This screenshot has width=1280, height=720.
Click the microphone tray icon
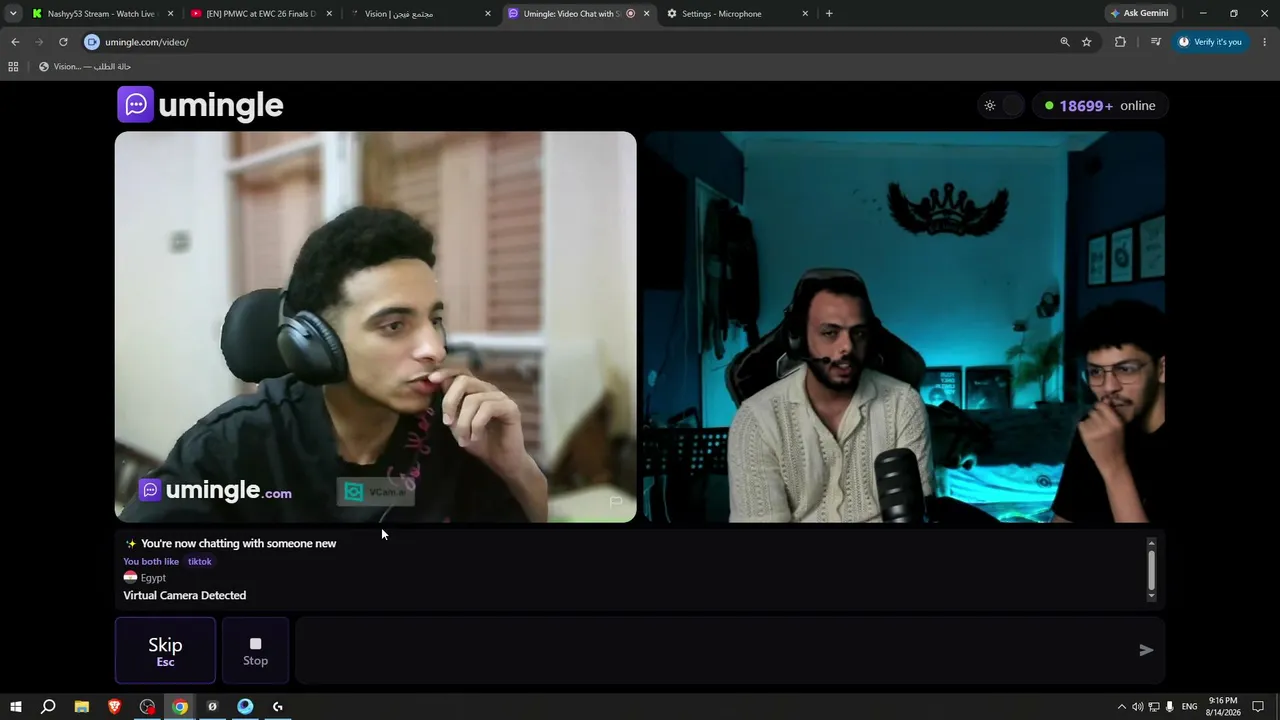(1170, 707)
